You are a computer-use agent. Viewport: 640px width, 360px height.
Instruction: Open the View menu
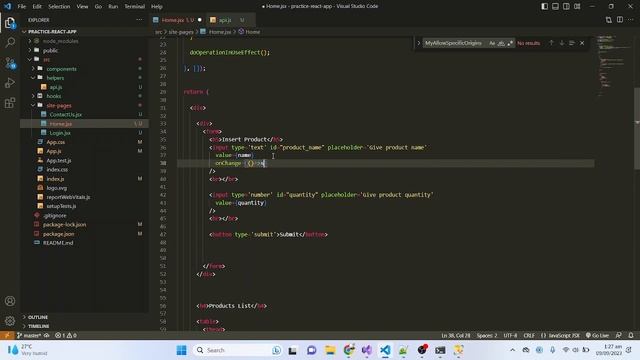point(82,7)
